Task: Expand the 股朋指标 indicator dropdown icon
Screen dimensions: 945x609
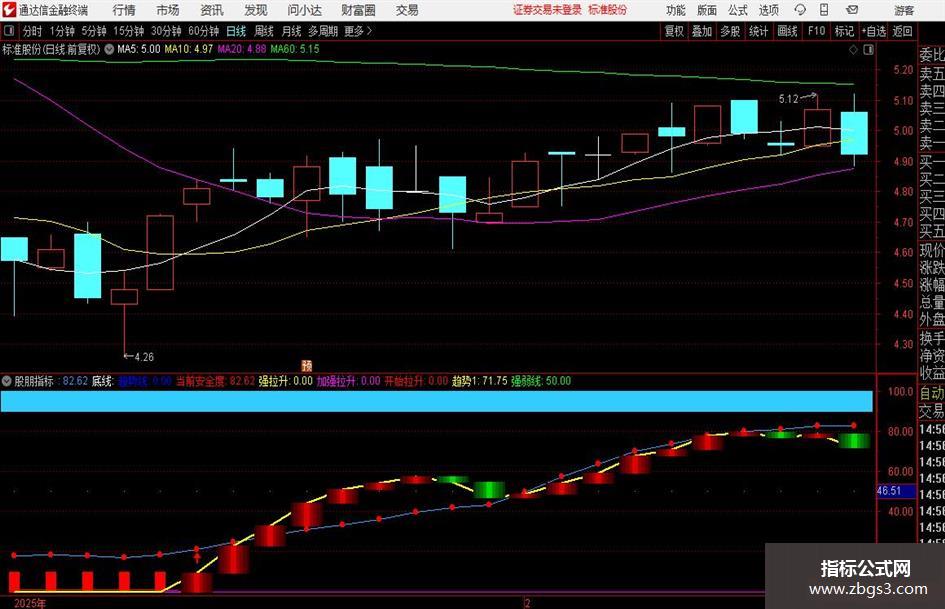Action: point(7,380)
